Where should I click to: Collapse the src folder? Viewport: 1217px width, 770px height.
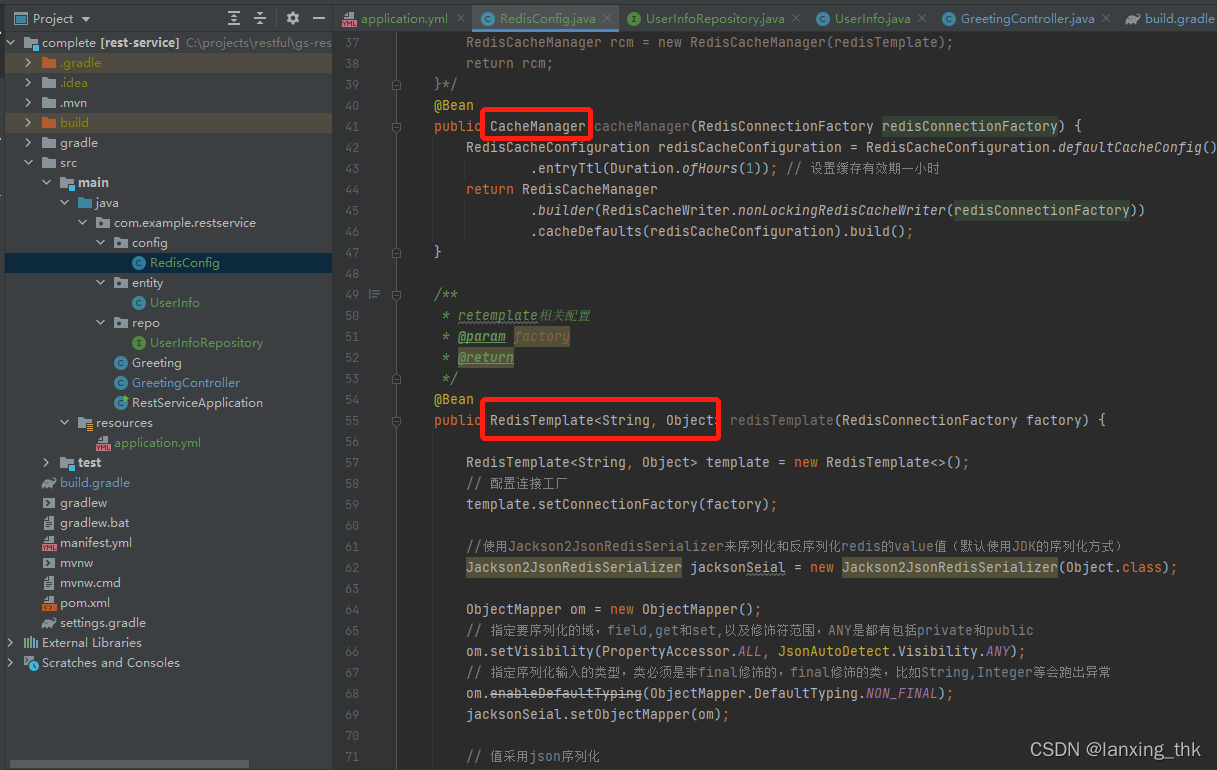coord(29,163)
